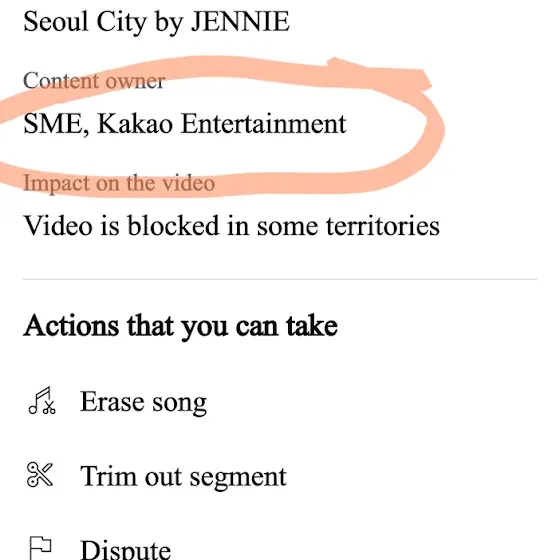Screen dimensions: 560x560
Task: Click the word JENNIE in the title
Action: point(240,21)
